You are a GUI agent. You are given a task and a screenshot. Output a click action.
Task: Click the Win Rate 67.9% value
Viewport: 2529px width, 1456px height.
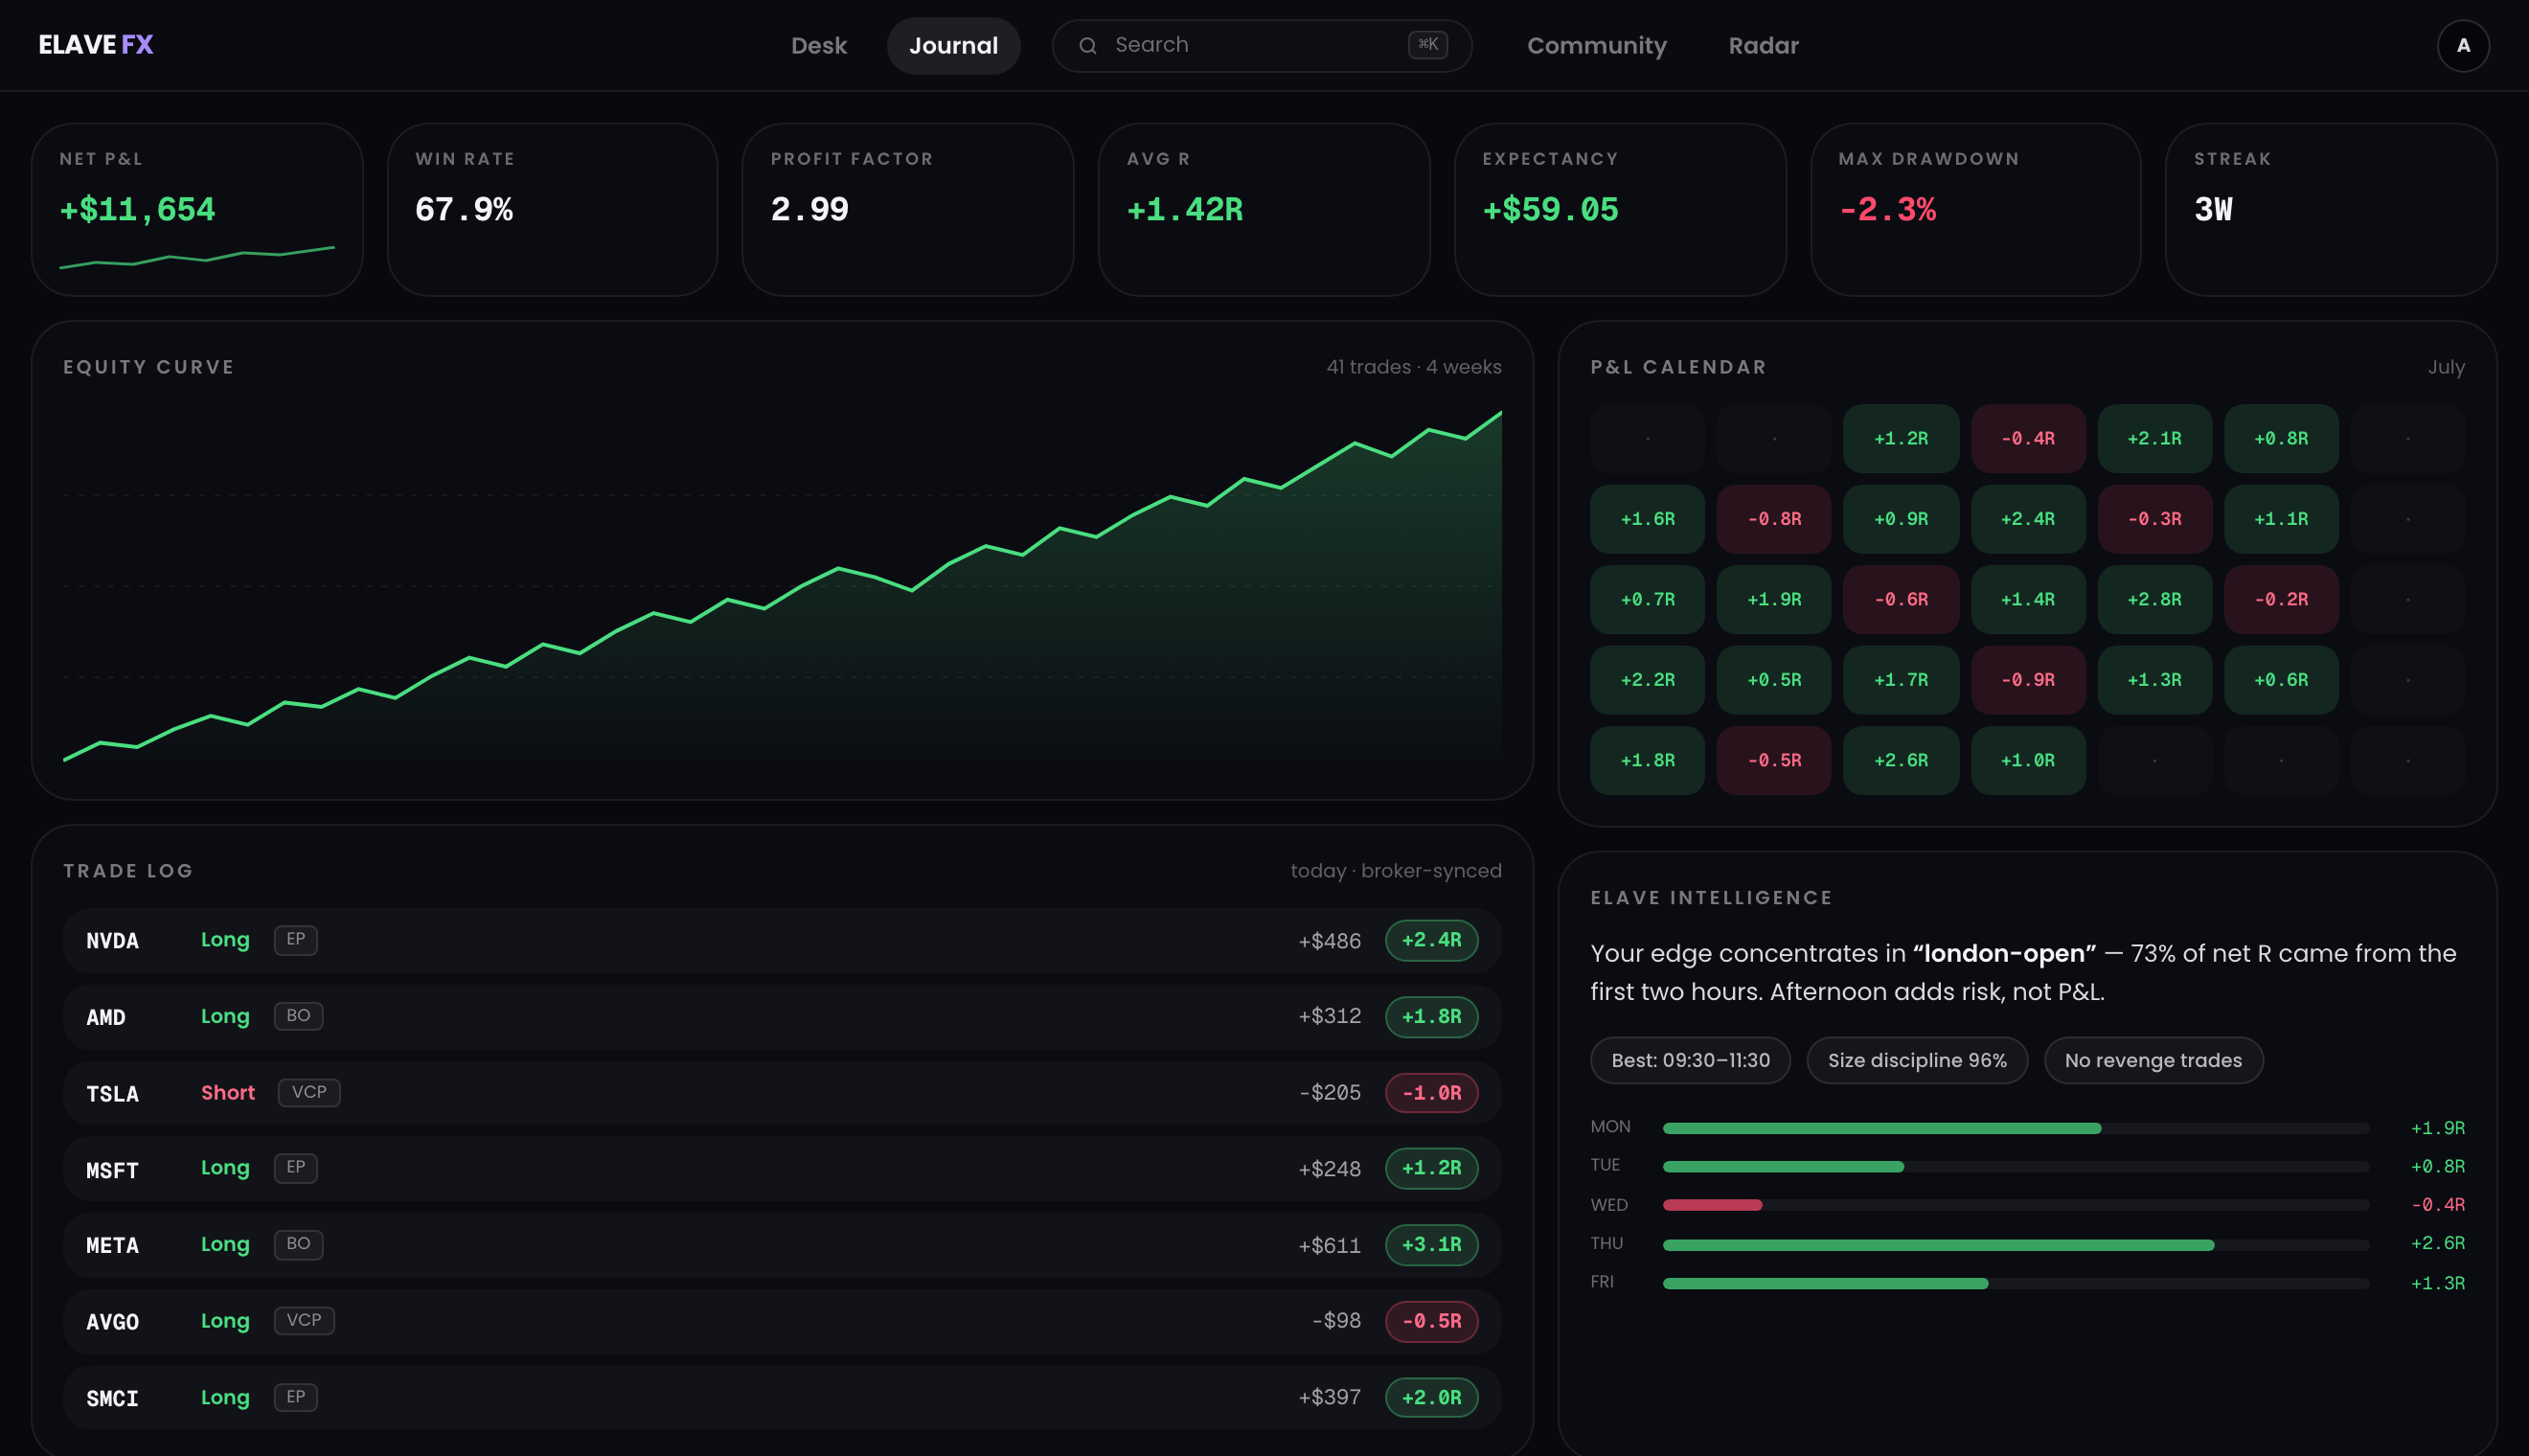click(464, 209)
